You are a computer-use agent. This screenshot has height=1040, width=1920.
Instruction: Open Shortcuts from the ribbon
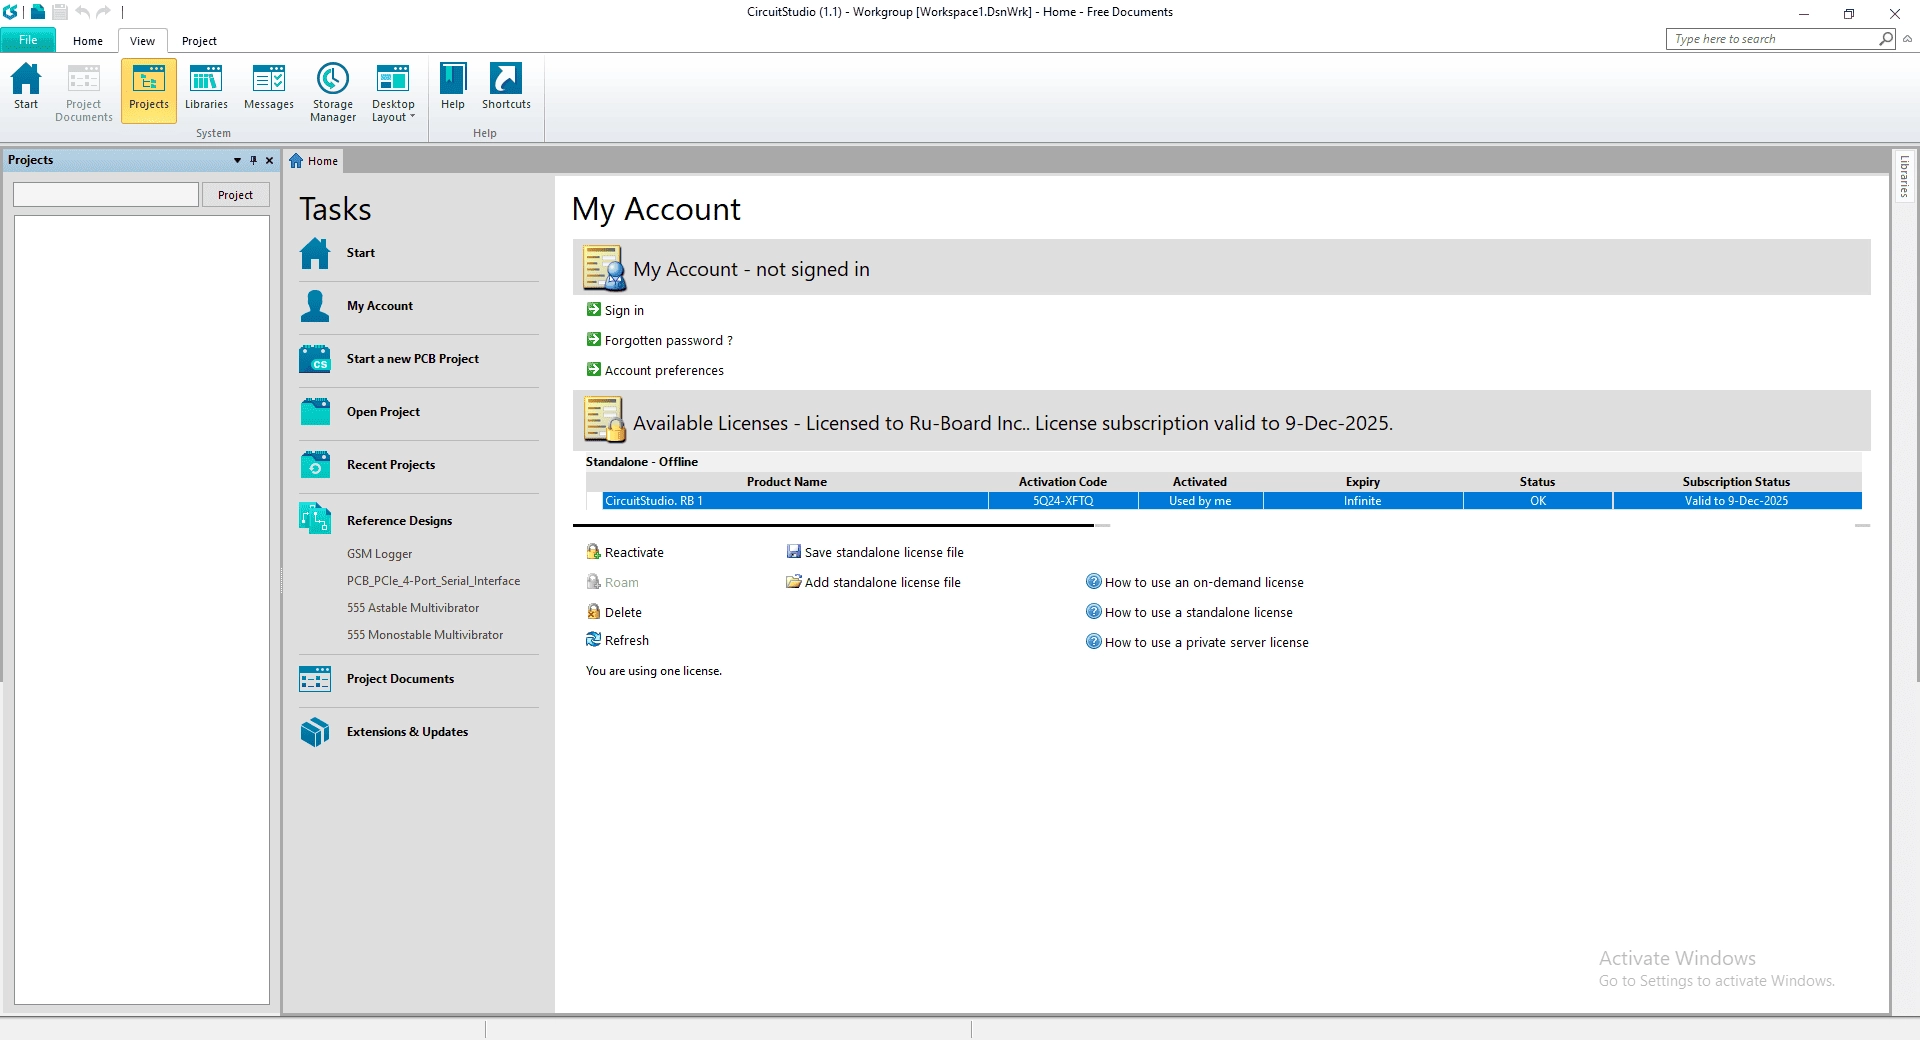click(506, 87)
